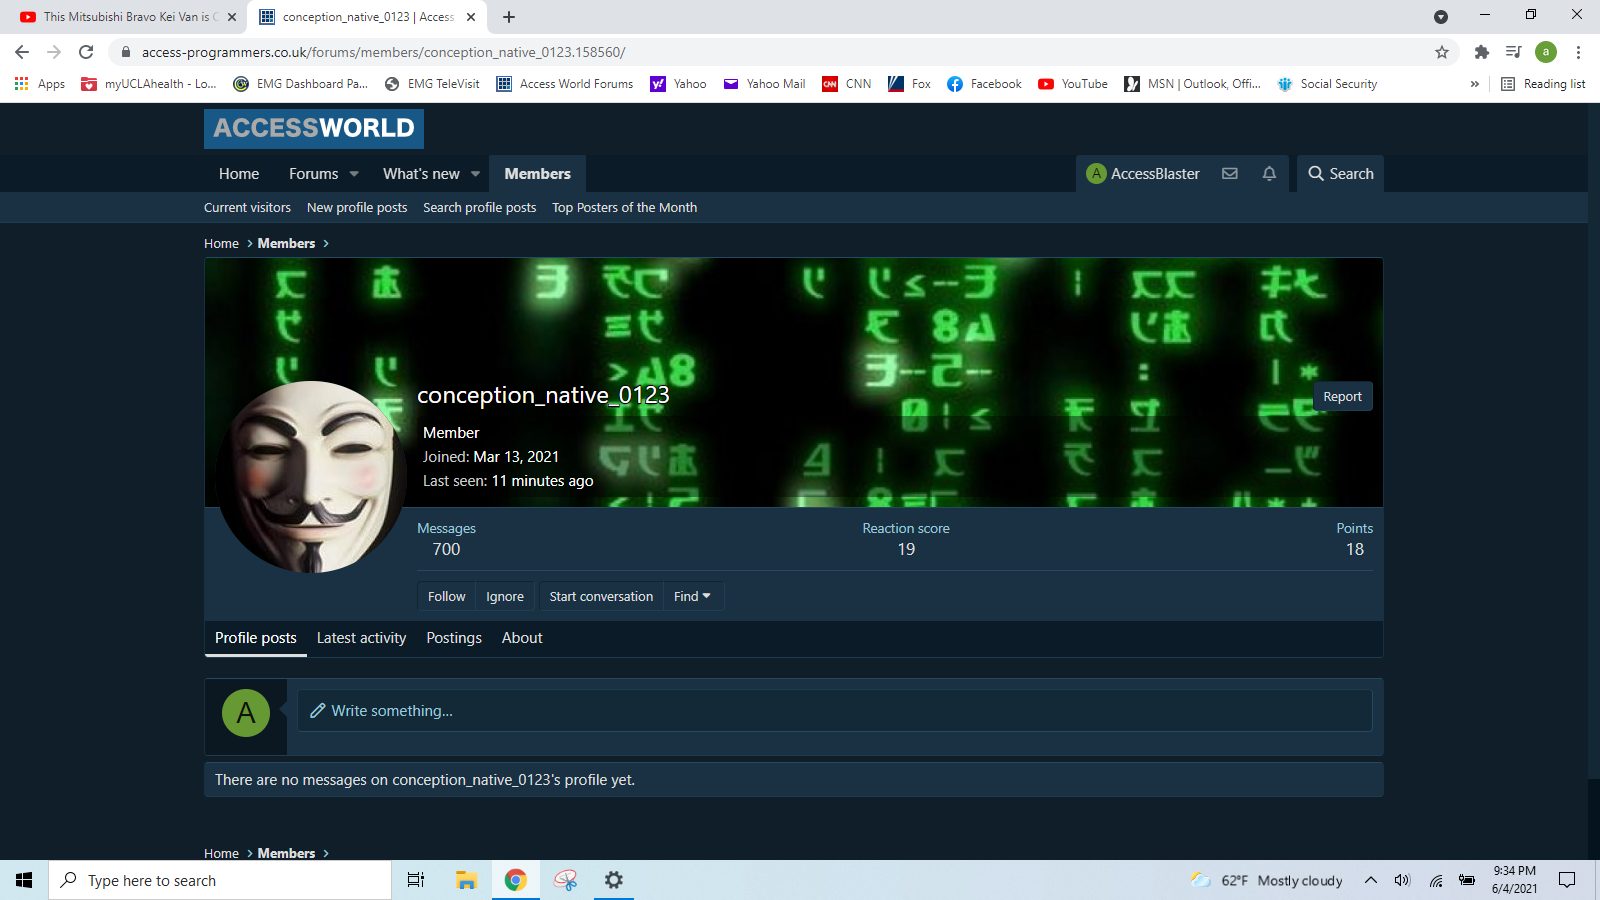Open the alerts bell icon
Image resolution: width=1600 pixels, height=900 pixels.
pyautogui.click(x=1269, y=173)
